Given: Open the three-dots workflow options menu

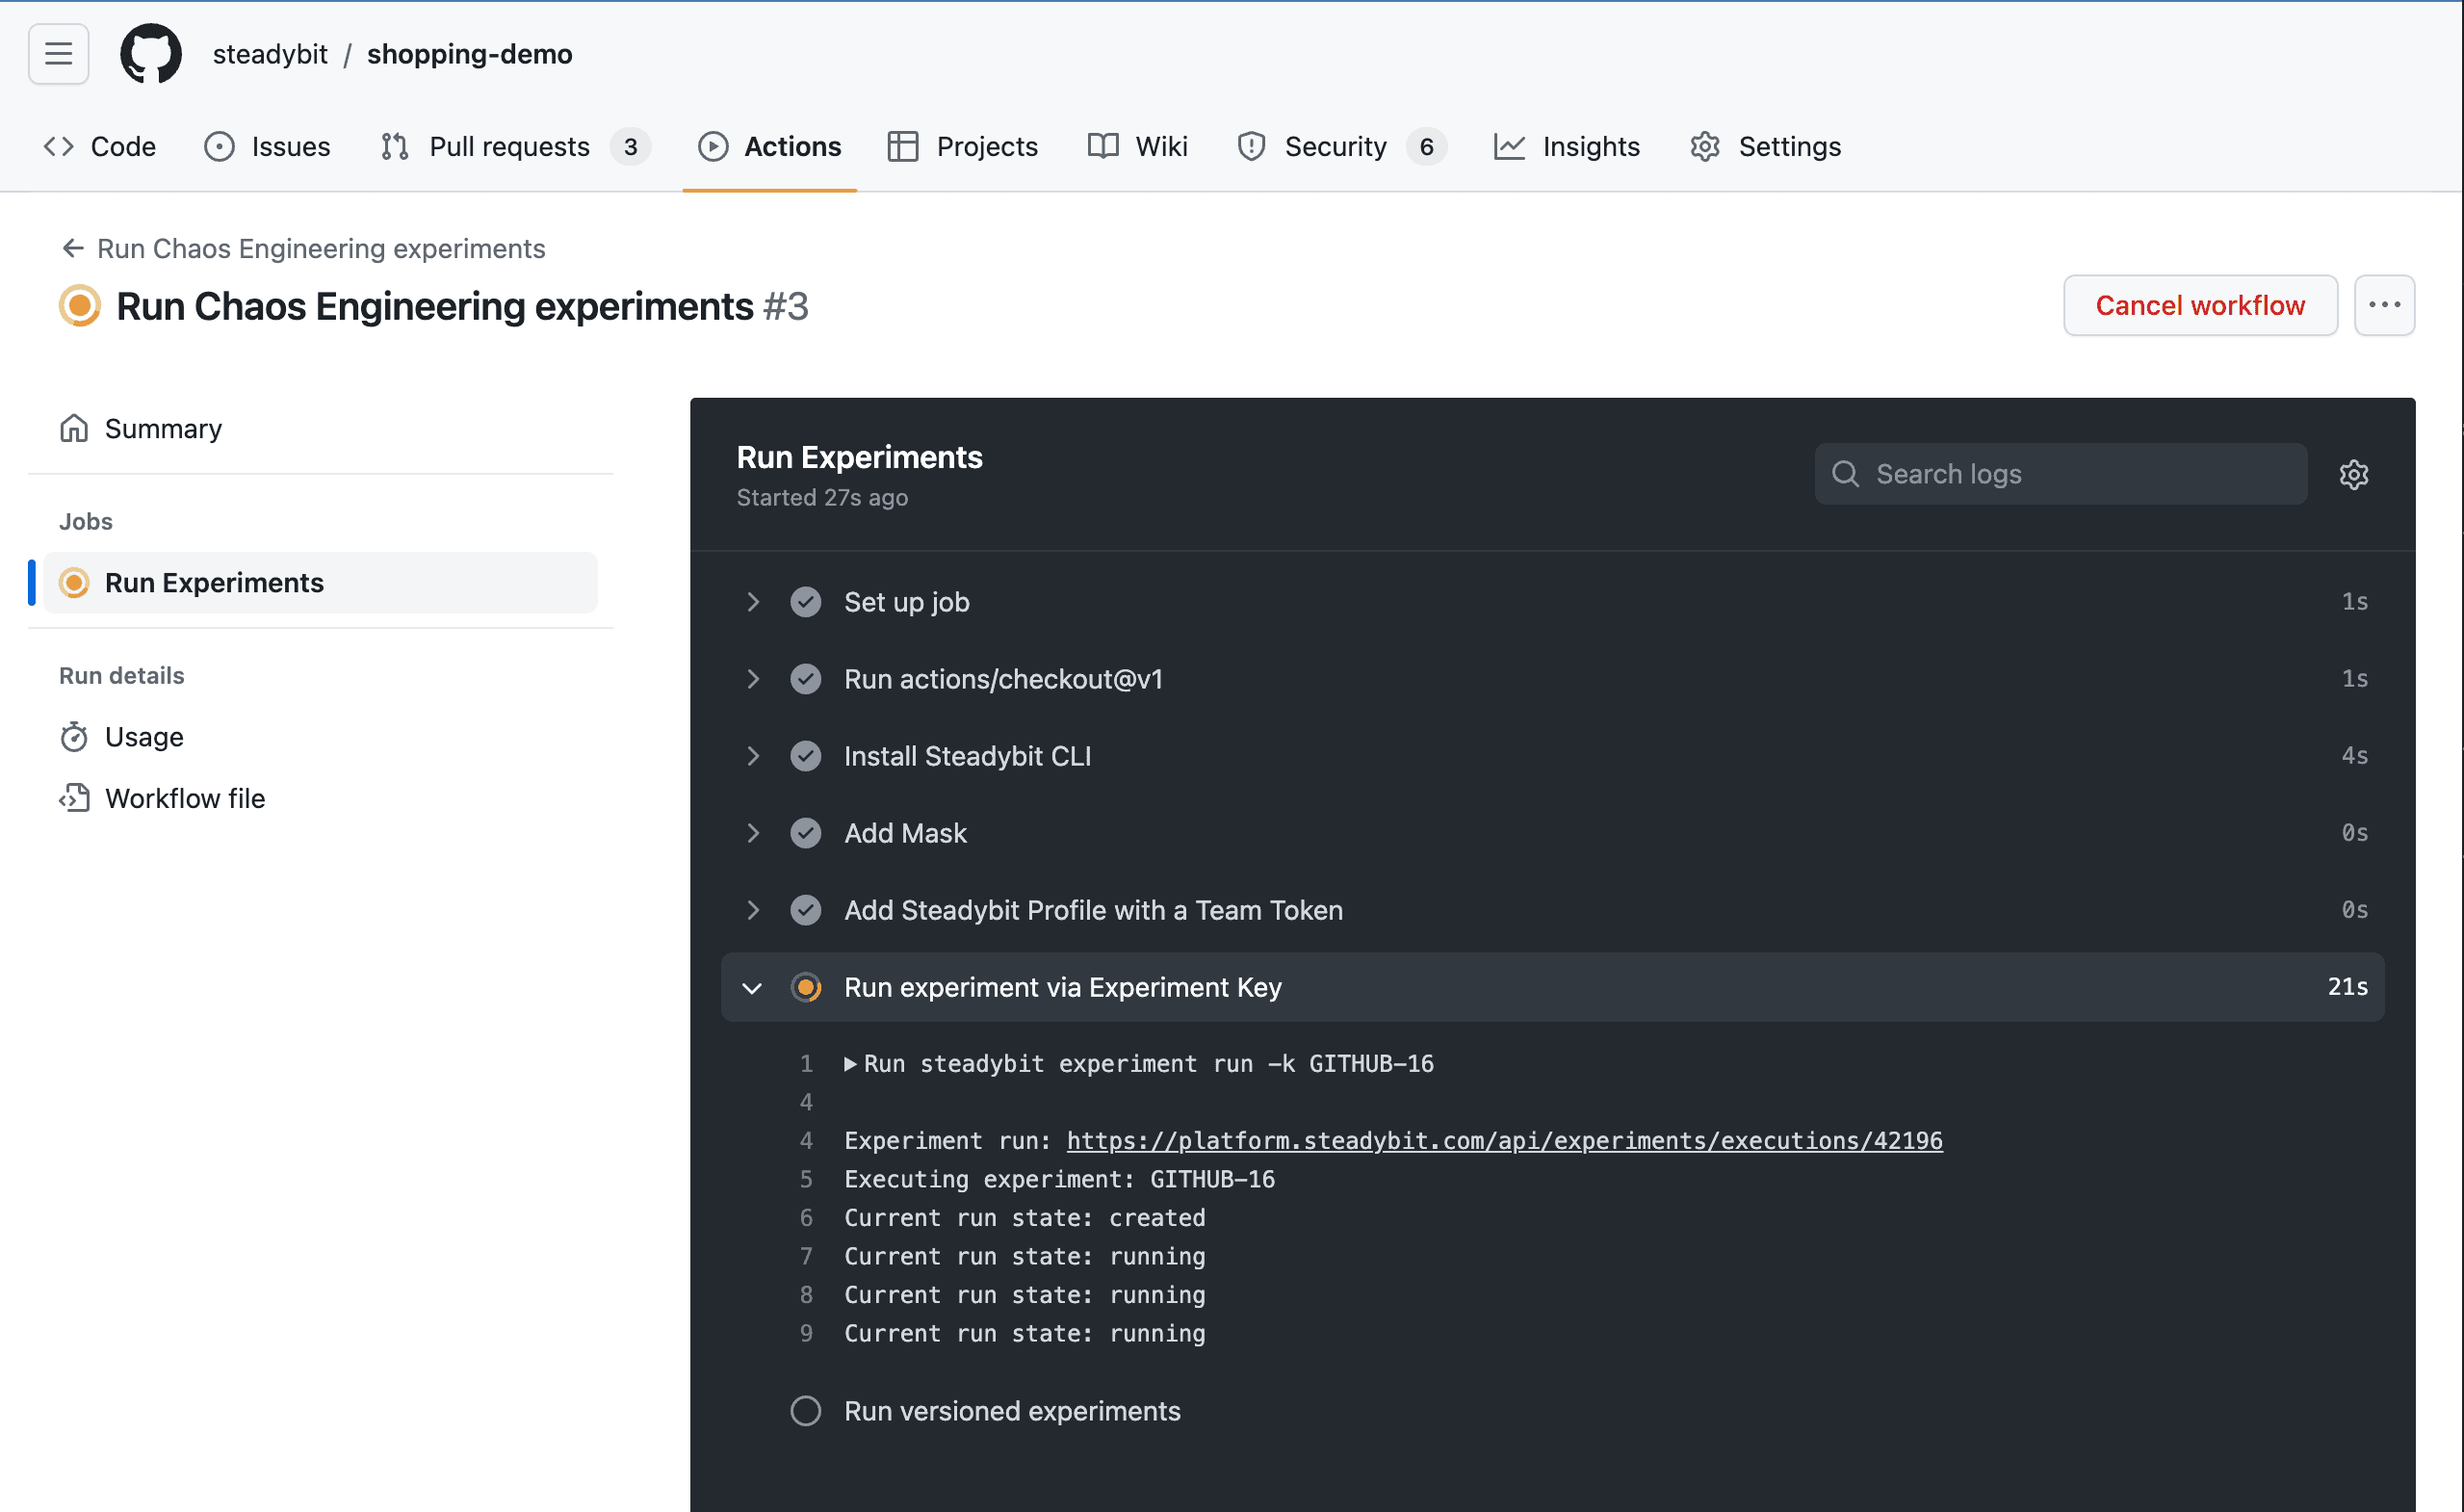Looking at the screenshot, I should click(2384, 305).
